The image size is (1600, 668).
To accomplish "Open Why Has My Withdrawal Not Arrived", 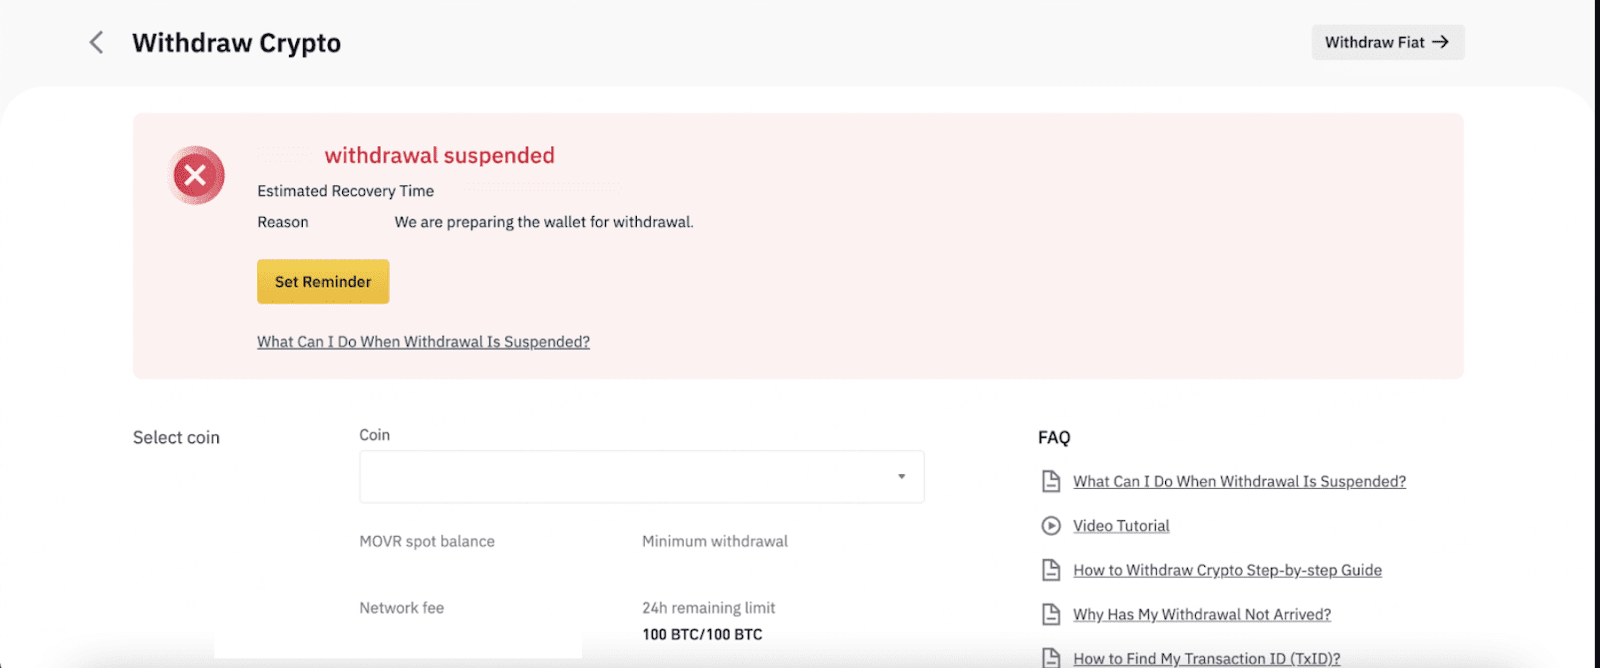I will (1202, 614).
